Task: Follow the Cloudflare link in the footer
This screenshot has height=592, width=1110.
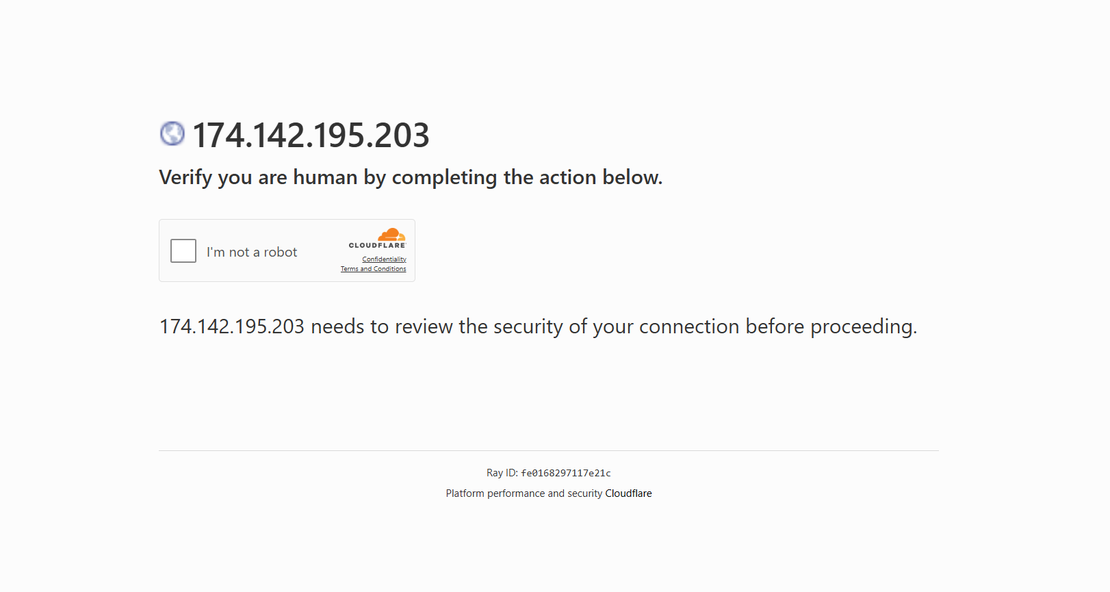Action: [x=628, y=493]
